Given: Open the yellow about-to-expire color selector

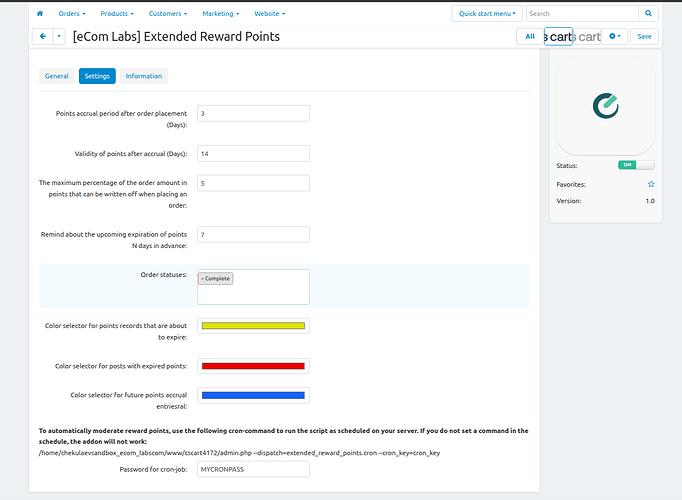Looking at the screenshot, I should [253, 326].
